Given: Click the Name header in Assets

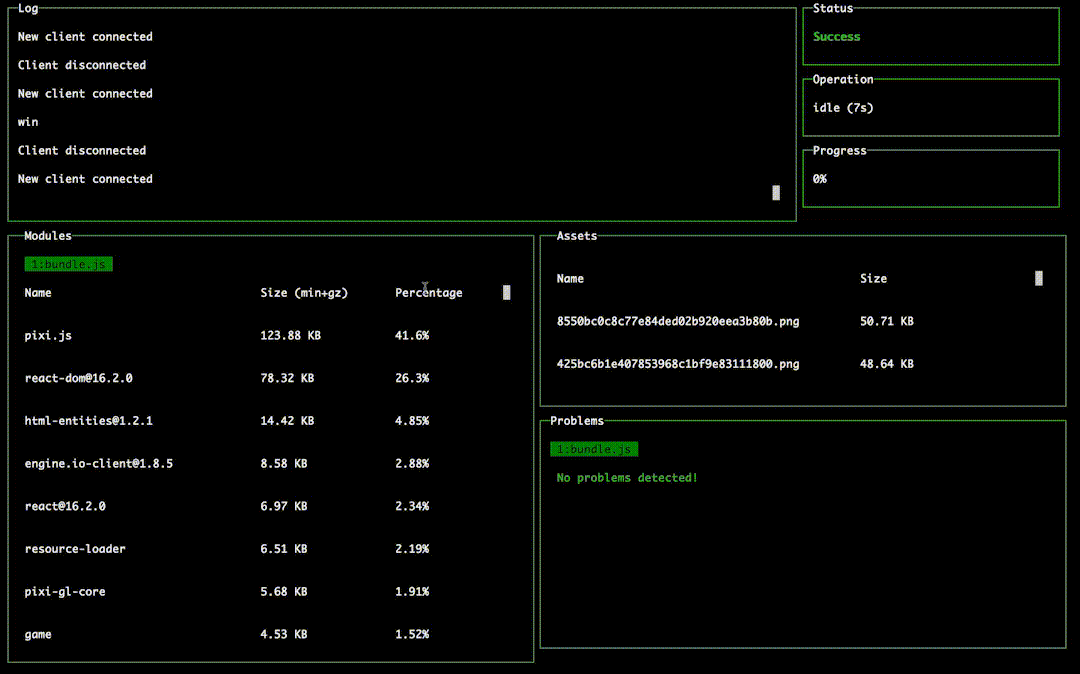Looking at the screenshot, I should [x=570, y=279].
